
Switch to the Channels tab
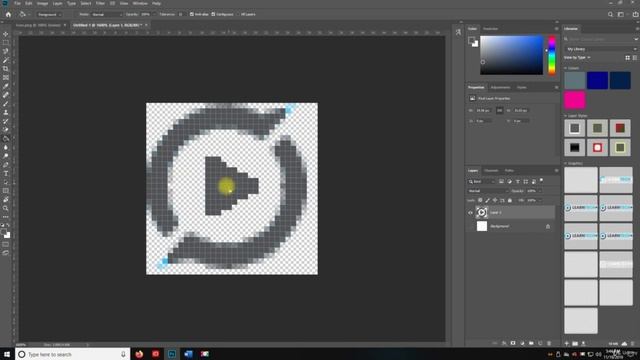tap(491, 171)
